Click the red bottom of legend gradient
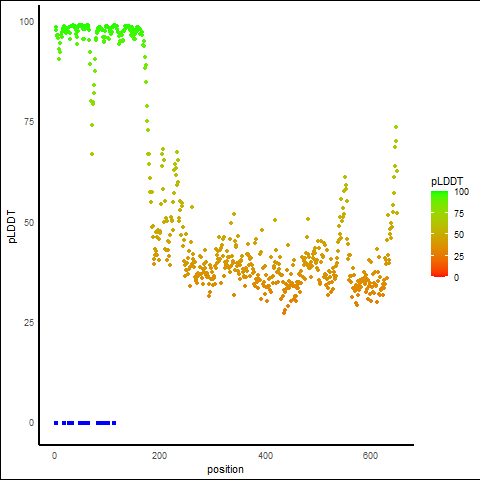 pos(439,274)
